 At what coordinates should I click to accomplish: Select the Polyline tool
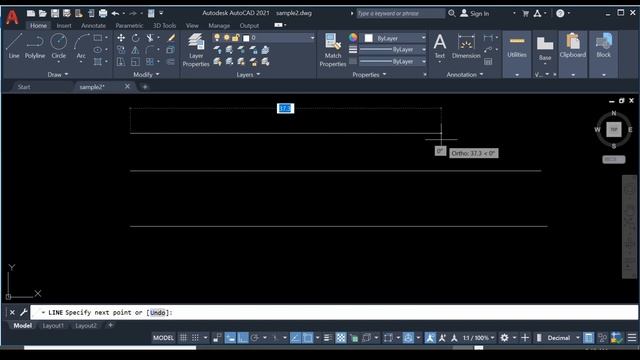click(35, 46)
